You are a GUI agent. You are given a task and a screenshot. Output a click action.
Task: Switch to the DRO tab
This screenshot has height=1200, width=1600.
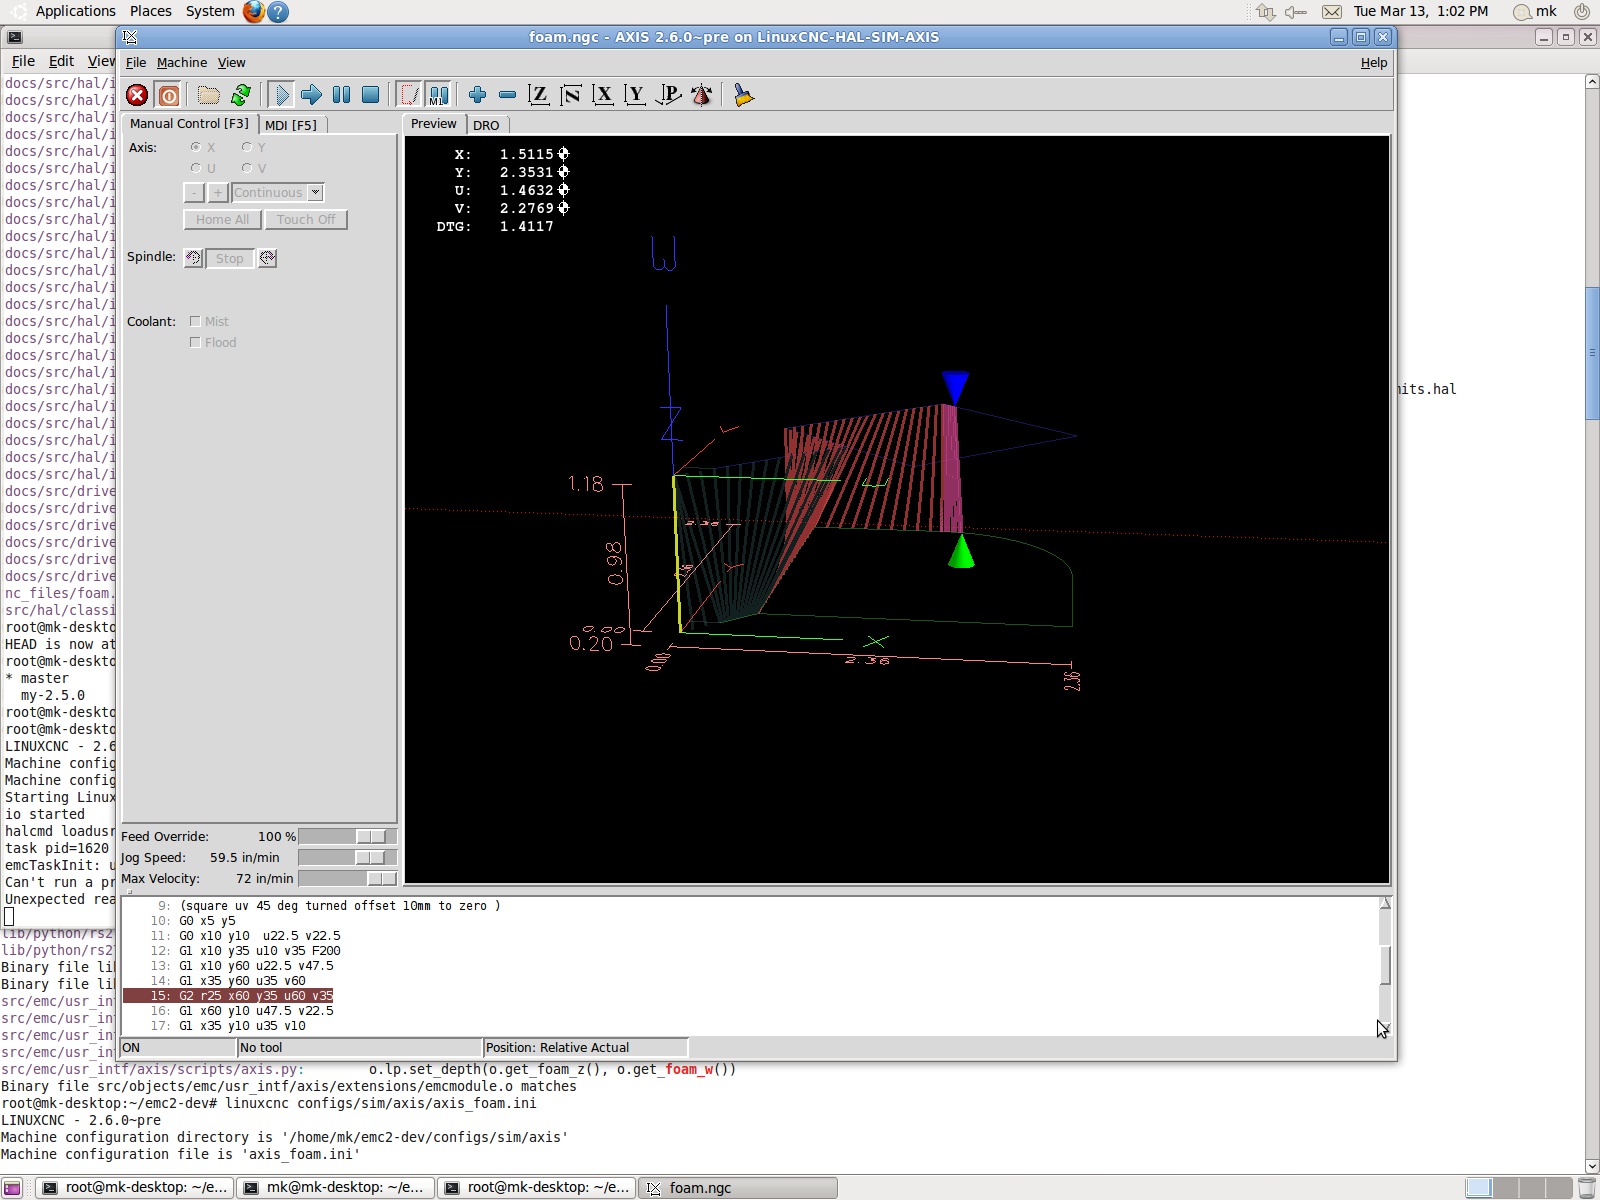pyautogui.click(x=486, y=125)
